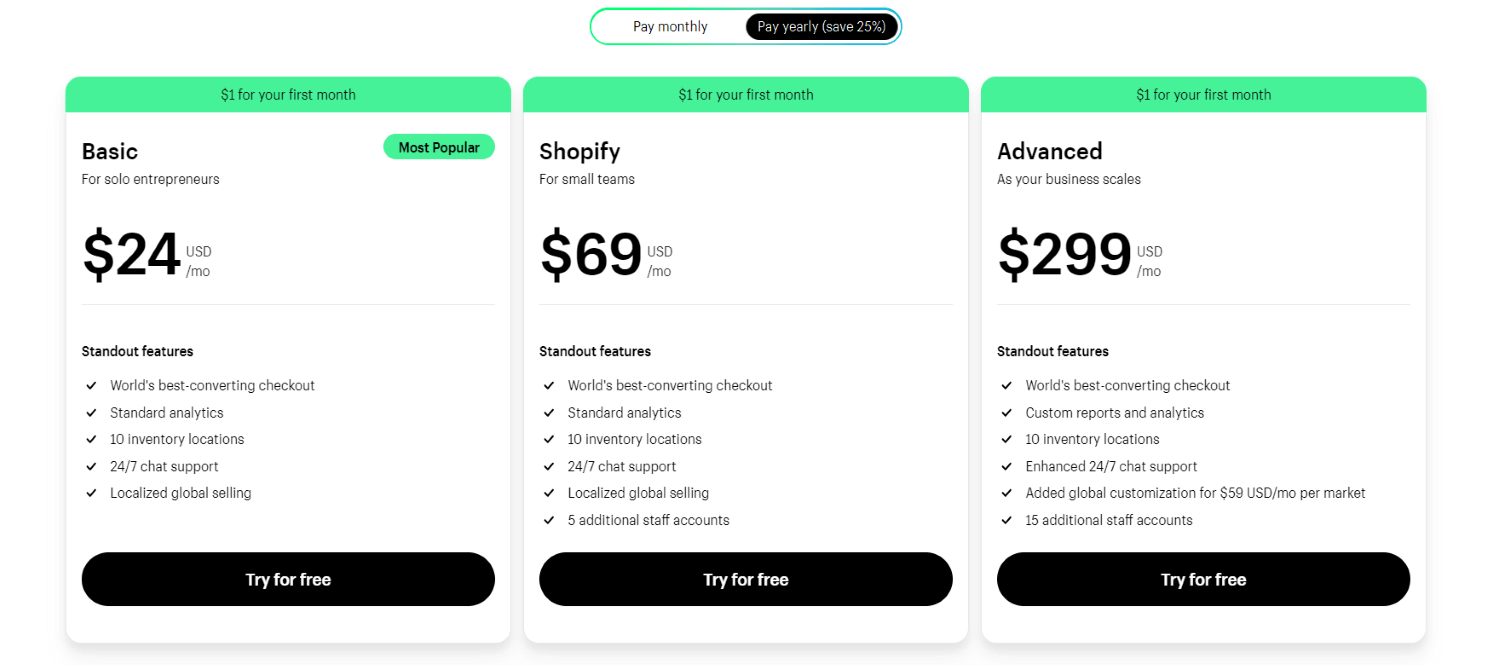1500x665 pixels.
Task: Select the Pay yearly save 25% option
Action: click(821, 26)
